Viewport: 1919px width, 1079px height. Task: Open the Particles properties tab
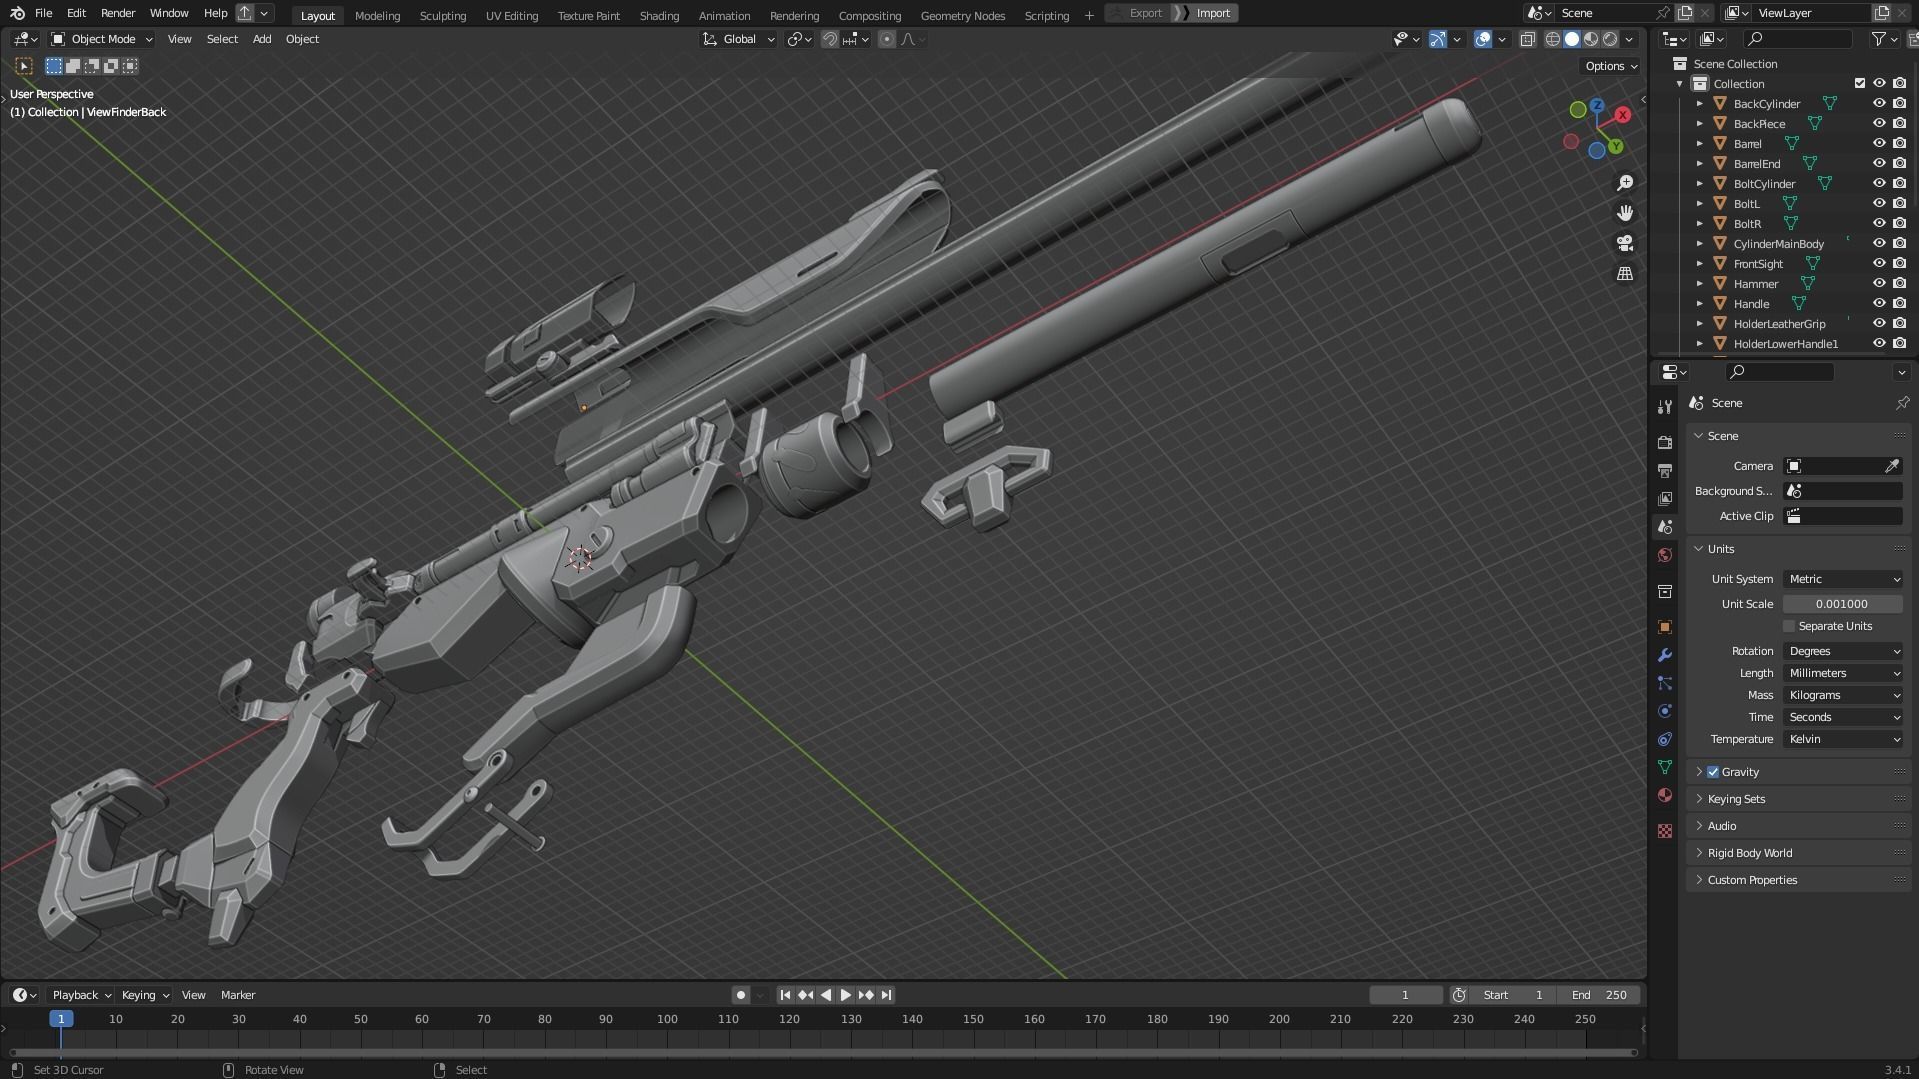pyautogui.click(x=1665, y=683)
